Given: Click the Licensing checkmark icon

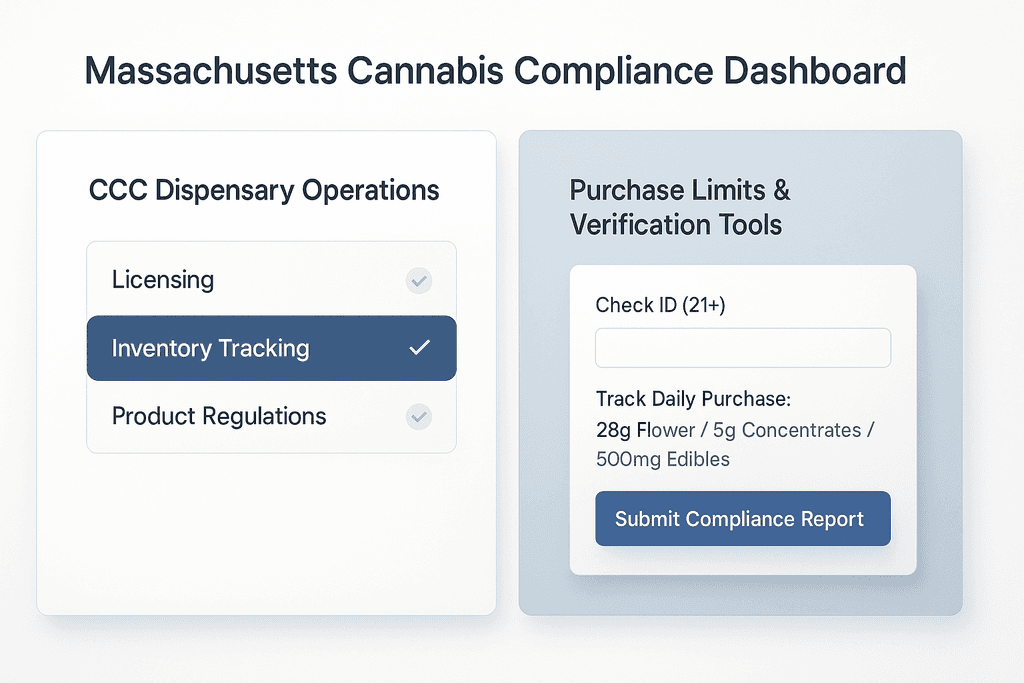Looking at the screenshot, I should click(x=419, y=281).
